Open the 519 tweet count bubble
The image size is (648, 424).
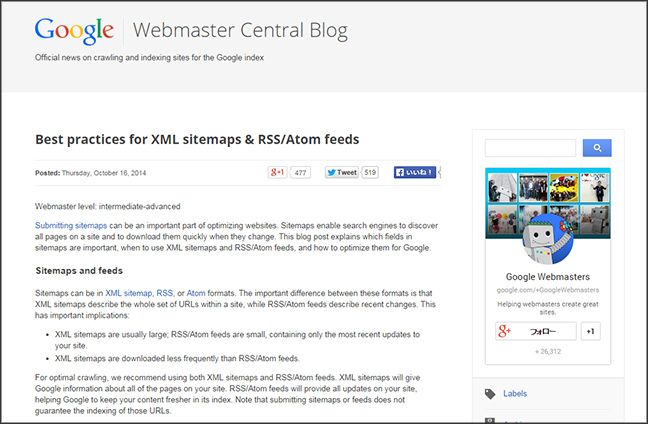(370, 172)
